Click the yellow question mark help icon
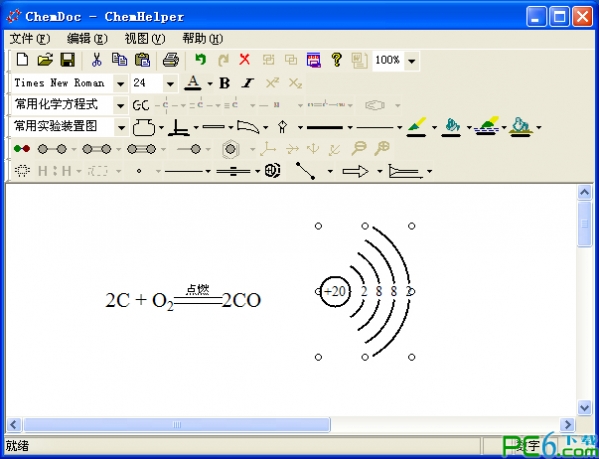This screenshot has height=459, width=599. [x=336, y=60]
